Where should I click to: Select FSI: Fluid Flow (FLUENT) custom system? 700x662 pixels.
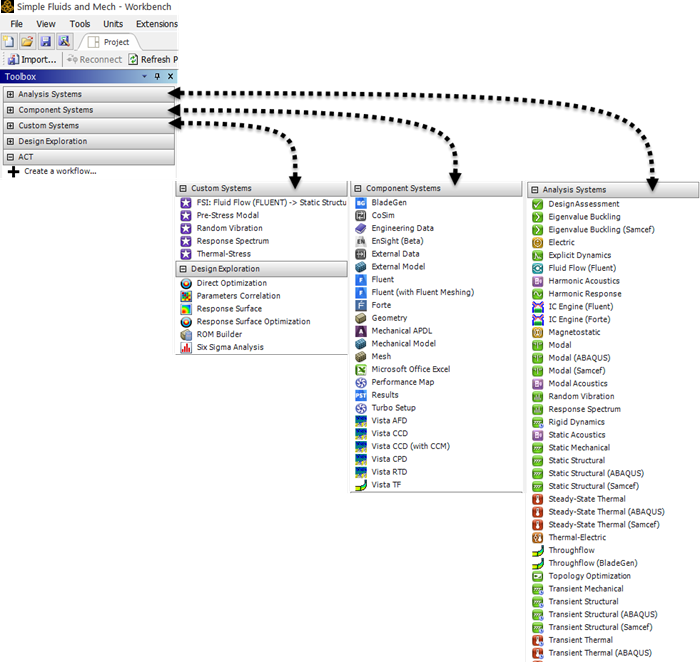click(x=271, y=203)
